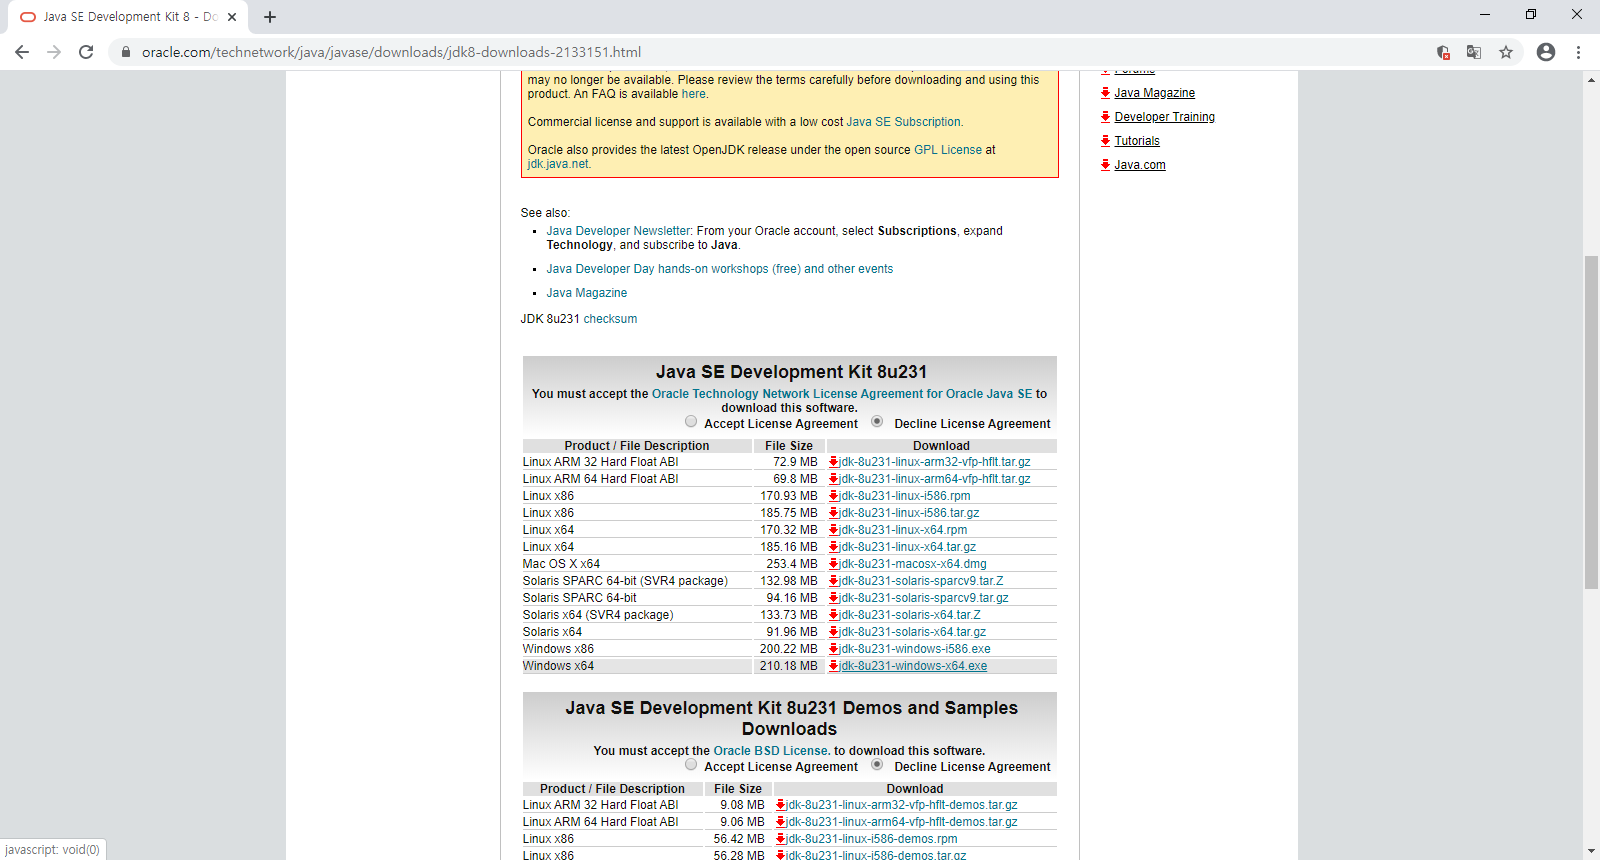Click download arrow for linux-i586-demos.rpm
The height and width of the screenshot is (860, 1600).
[x=781, y=839]
